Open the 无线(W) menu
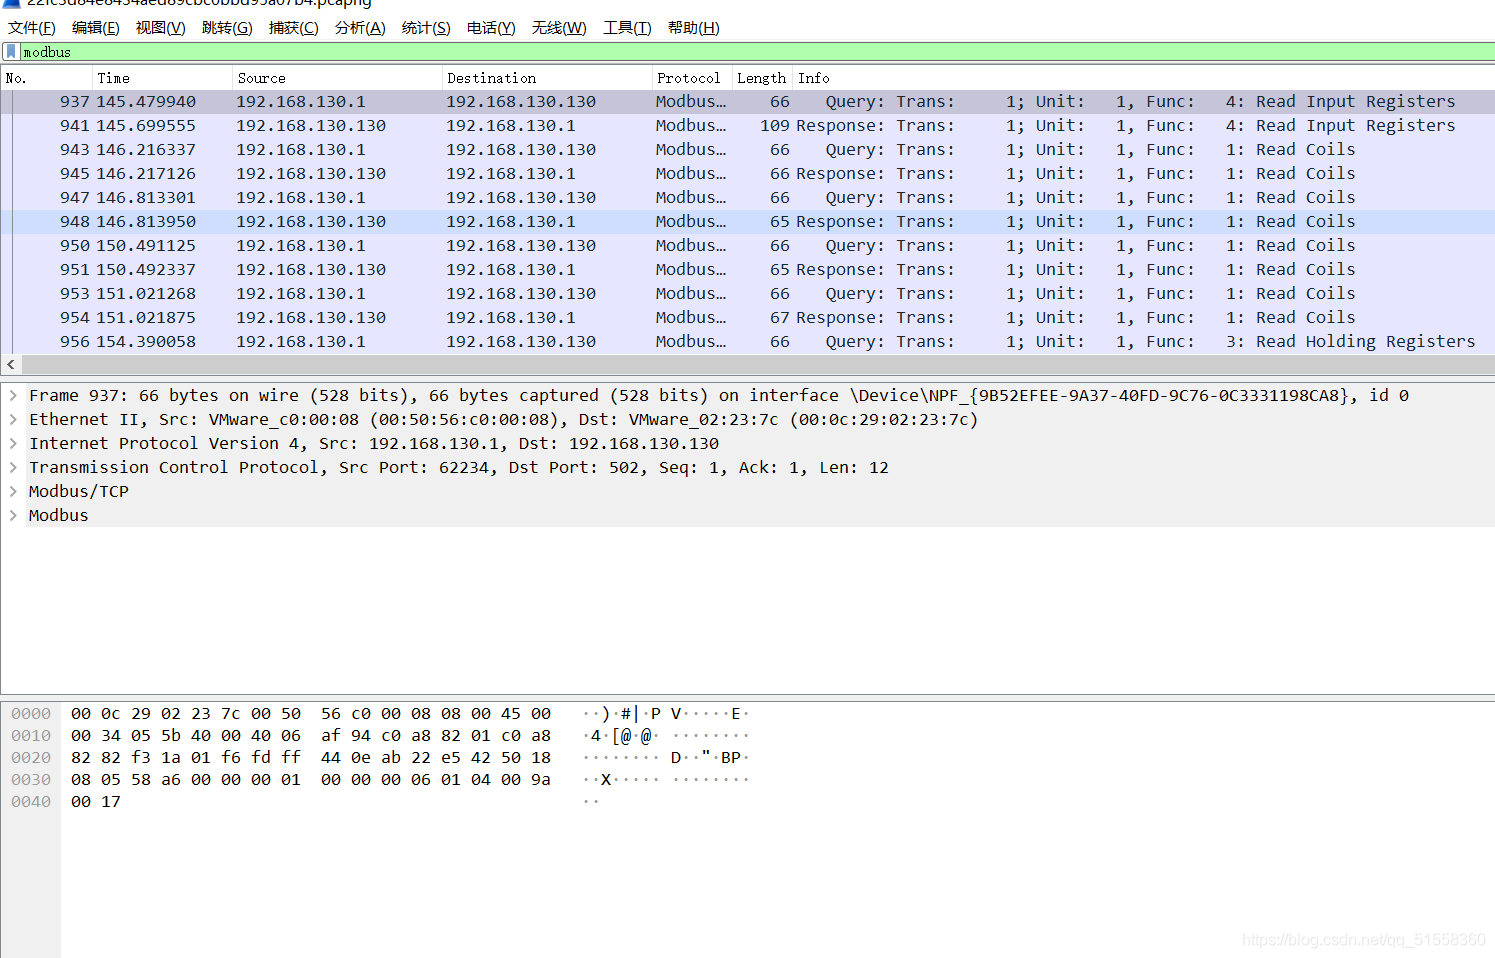1495x958 pixels. coord(559,28)
